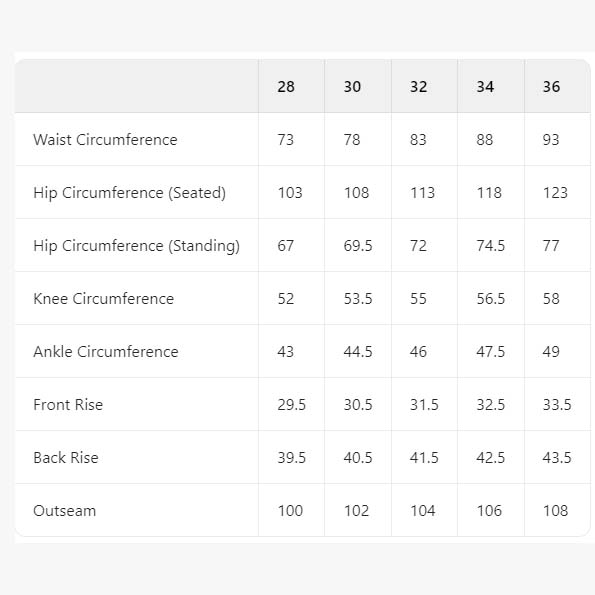Image resolution: width=595 pixels, height=595 pixels.
Task: Select the Hip Circumference (Seated) label
Action: pos(129,193)
